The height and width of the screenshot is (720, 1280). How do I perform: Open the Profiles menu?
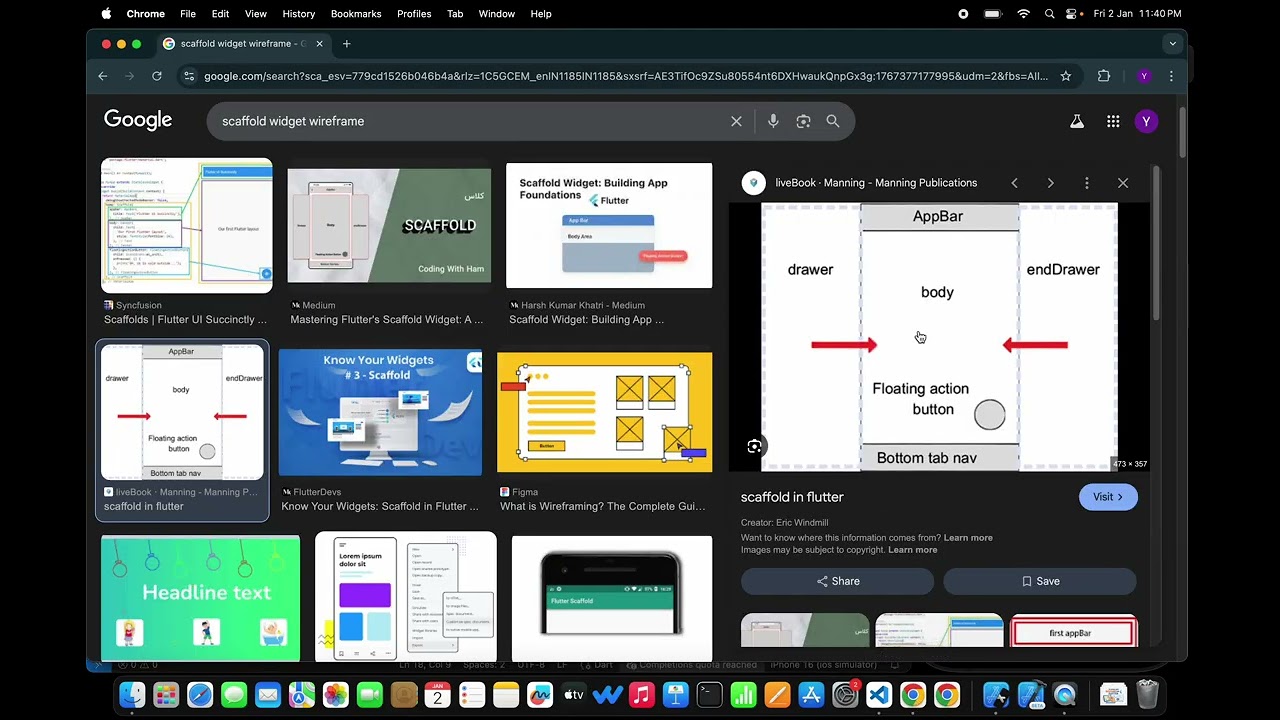[x=414, y=14]
